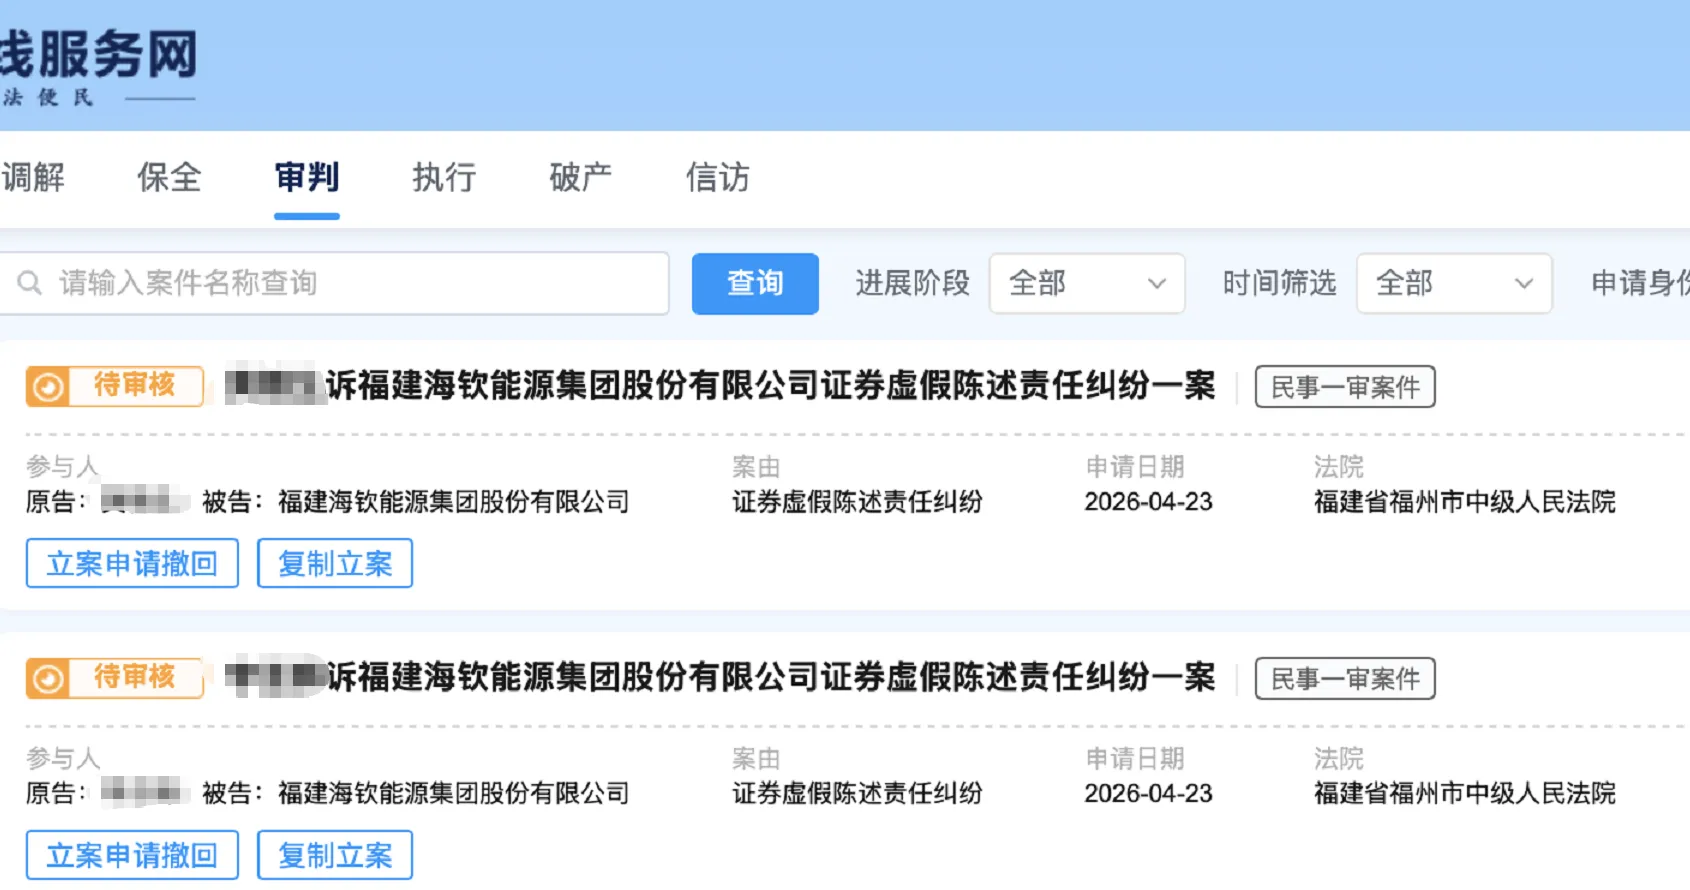1690x890 pixels.
Task: Open the 执行 tab
Action: (x=444, y=177)
